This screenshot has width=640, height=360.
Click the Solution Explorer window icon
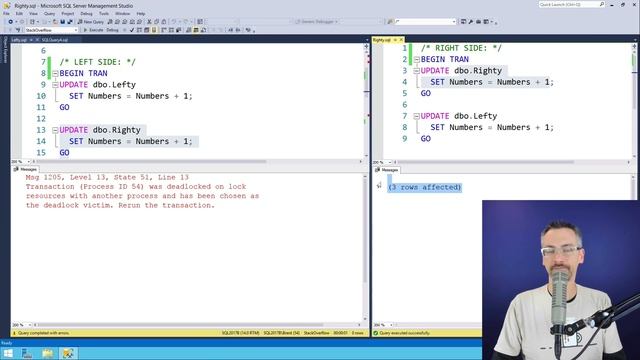(463, 22)
